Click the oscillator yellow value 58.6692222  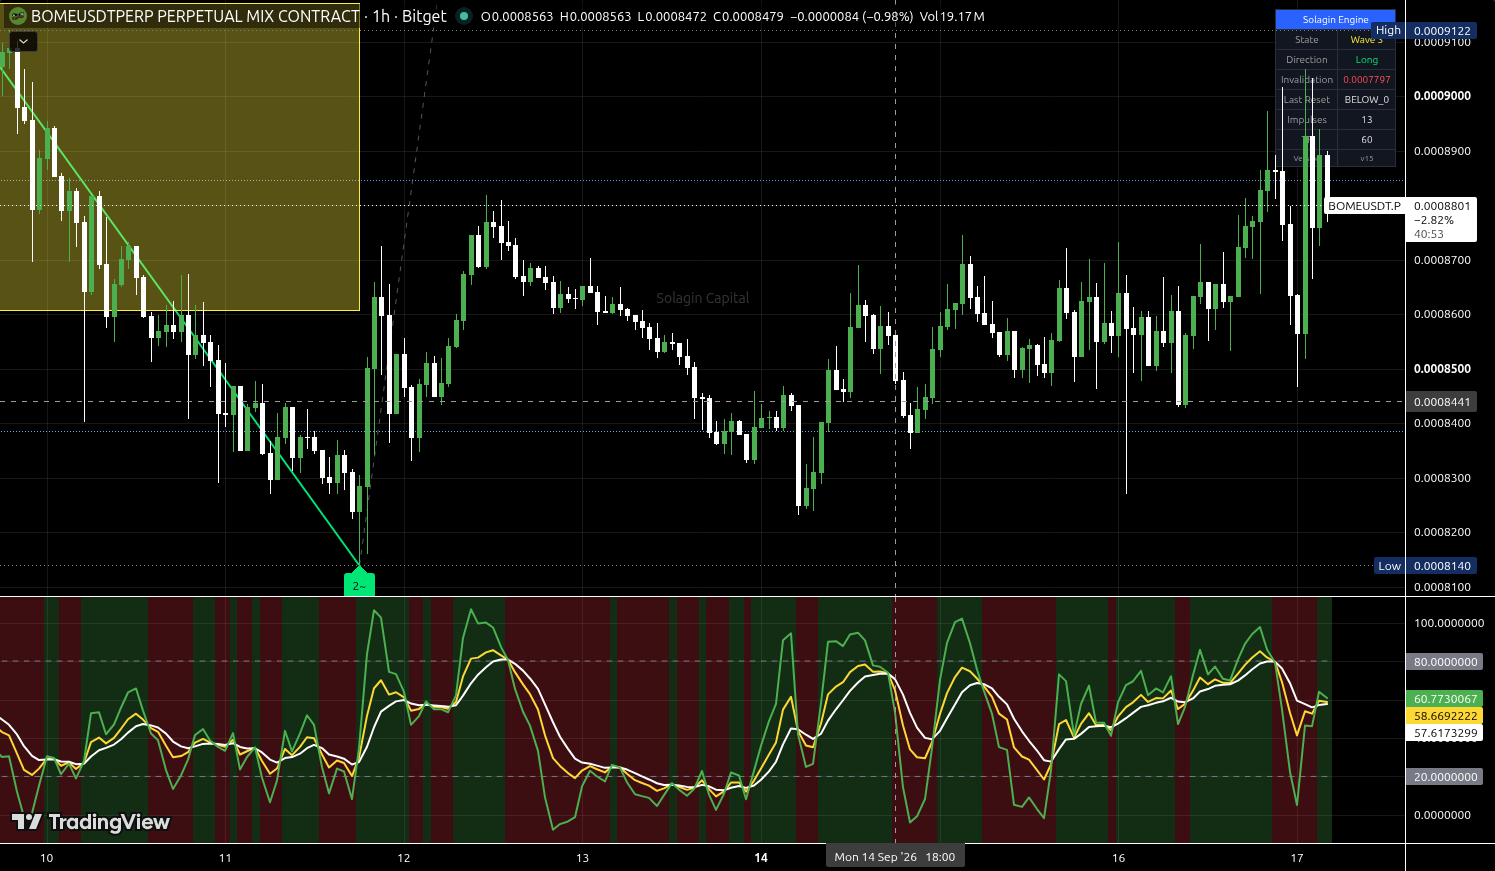tap(1445, 716)
